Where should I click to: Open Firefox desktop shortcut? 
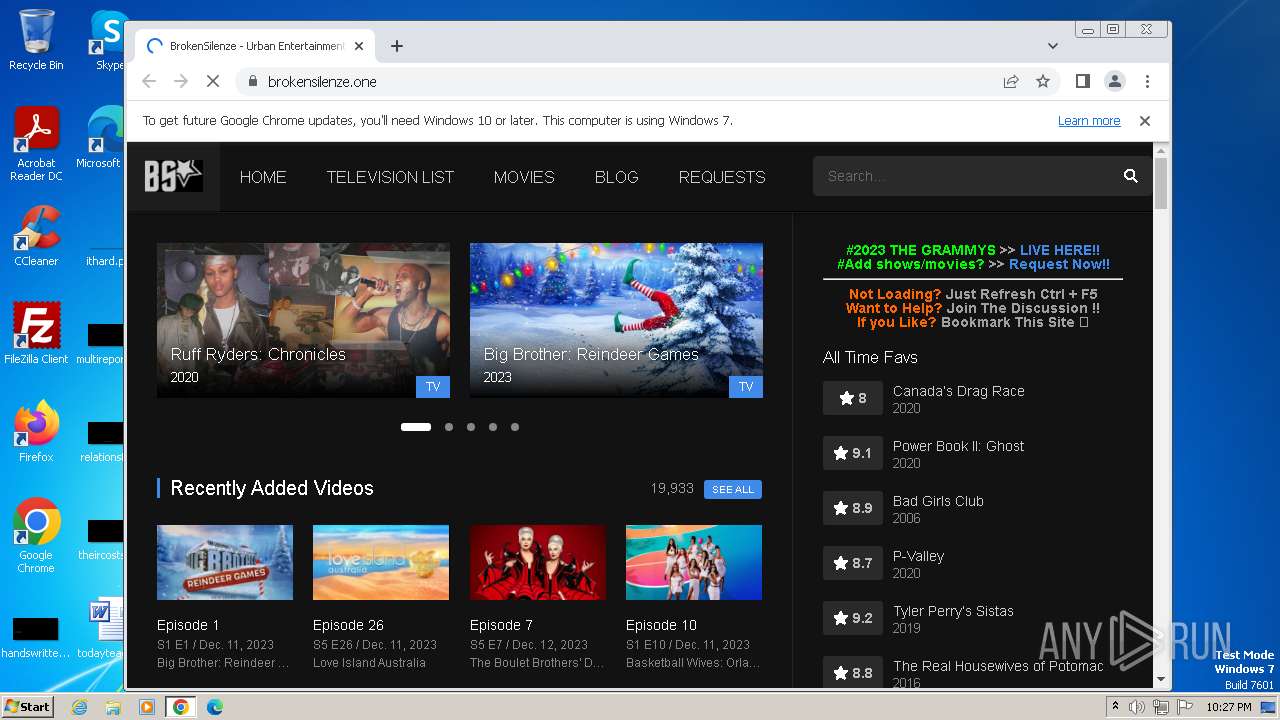click(36, 432)
